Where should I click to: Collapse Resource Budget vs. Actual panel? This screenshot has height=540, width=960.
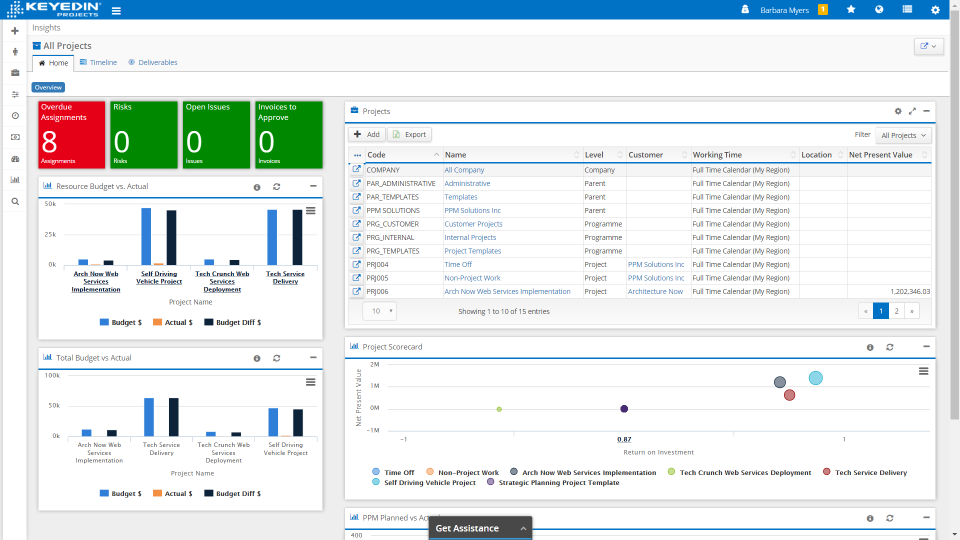[x=313, y=186]
